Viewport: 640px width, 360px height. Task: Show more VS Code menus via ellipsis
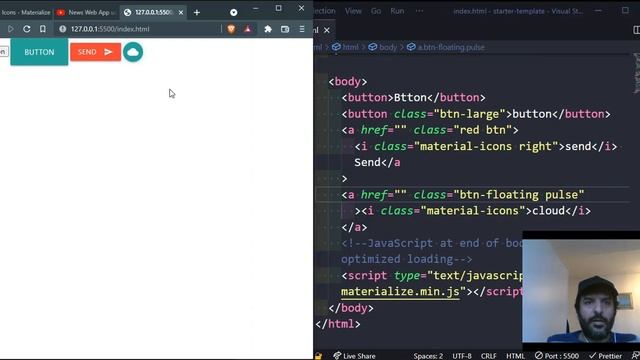coord(419,11)
